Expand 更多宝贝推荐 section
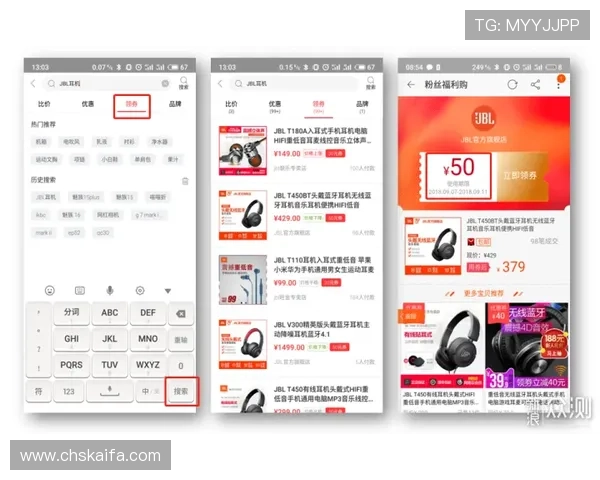Viewport: 600px width, 480px height. click(484, 293)
